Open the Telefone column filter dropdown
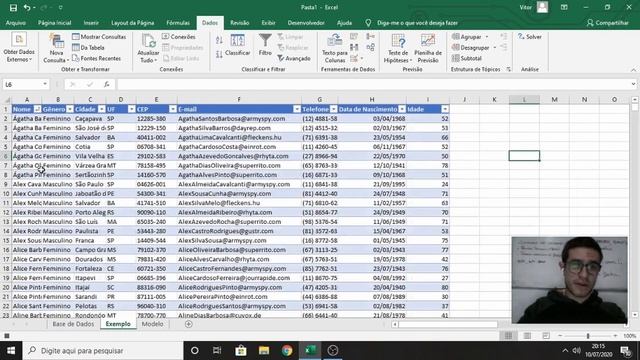 pyautogui.click(x=333, y=109)
